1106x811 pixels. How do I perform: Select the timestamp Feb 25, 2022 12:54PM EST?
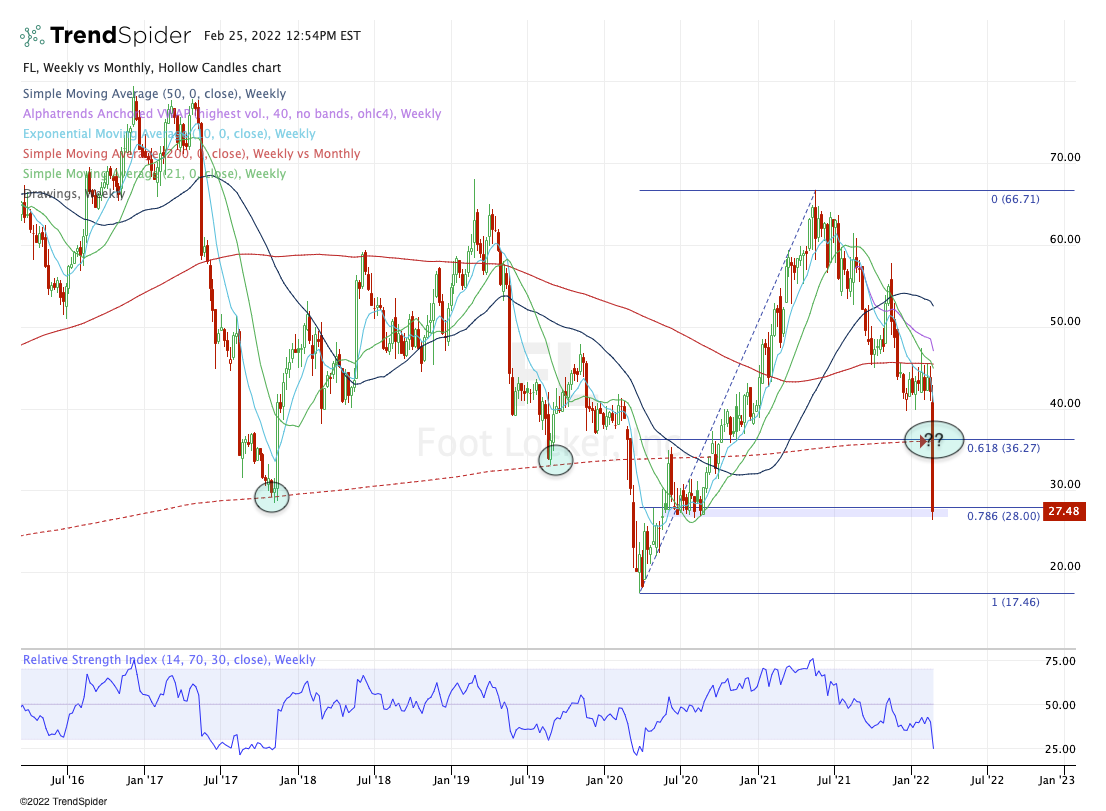tap(282, 36)
